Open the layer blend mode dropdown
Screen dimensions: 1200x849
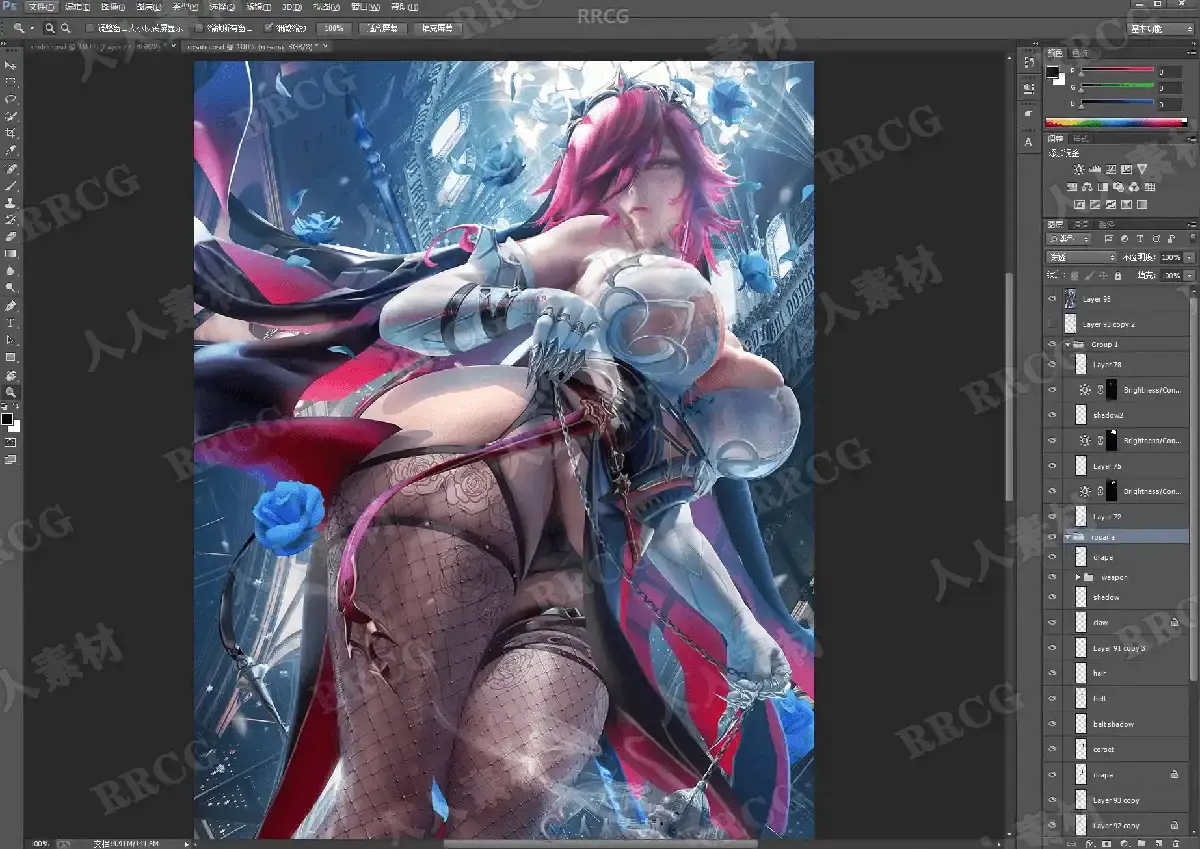pos(1081,257)
